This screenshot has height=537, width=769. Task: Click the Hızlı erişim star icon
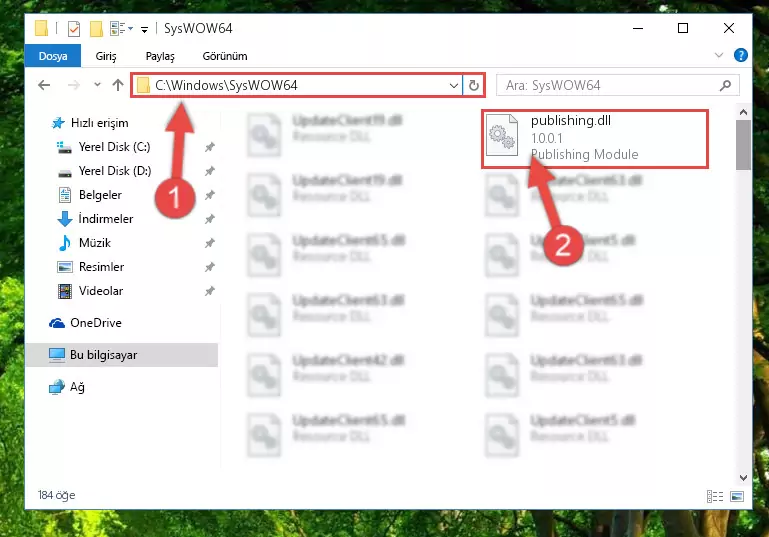click(x=58, y=123)
